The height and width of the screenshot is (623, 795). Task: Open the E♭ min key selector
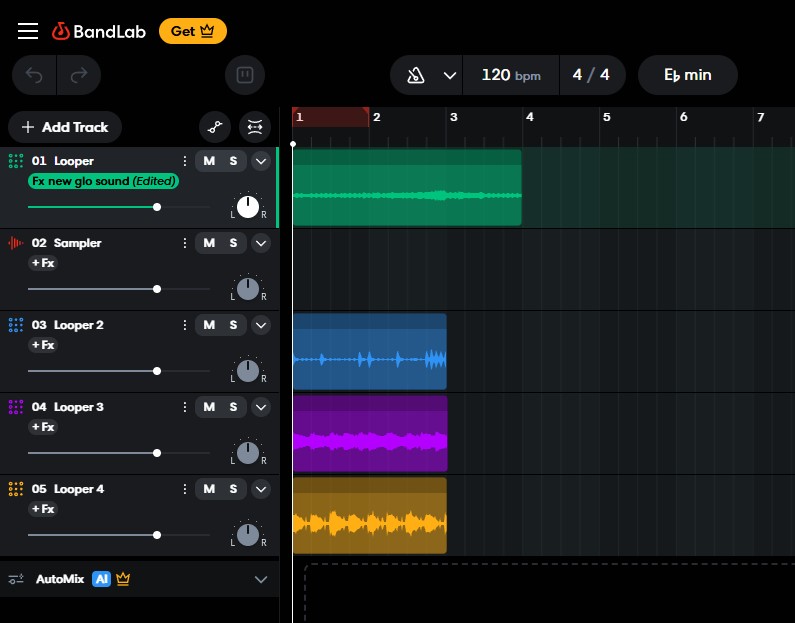point(688,75)
